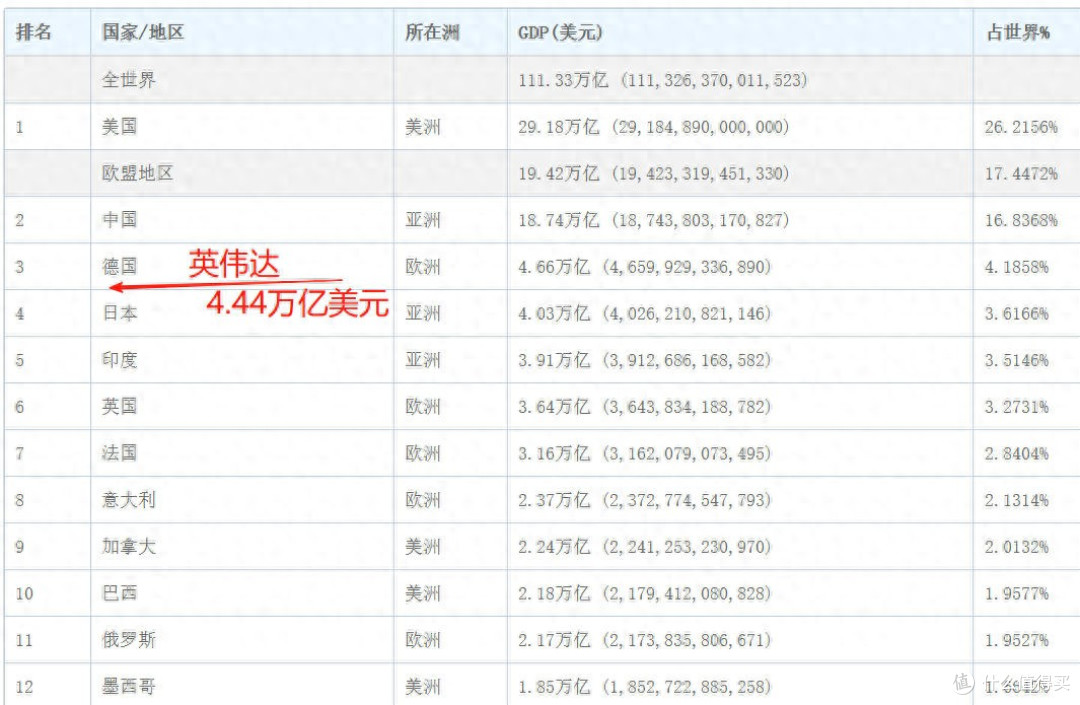This screenshot has width=1080, height=705.
Task: Select the 德国 country cell
Action: tap(120, 266)
